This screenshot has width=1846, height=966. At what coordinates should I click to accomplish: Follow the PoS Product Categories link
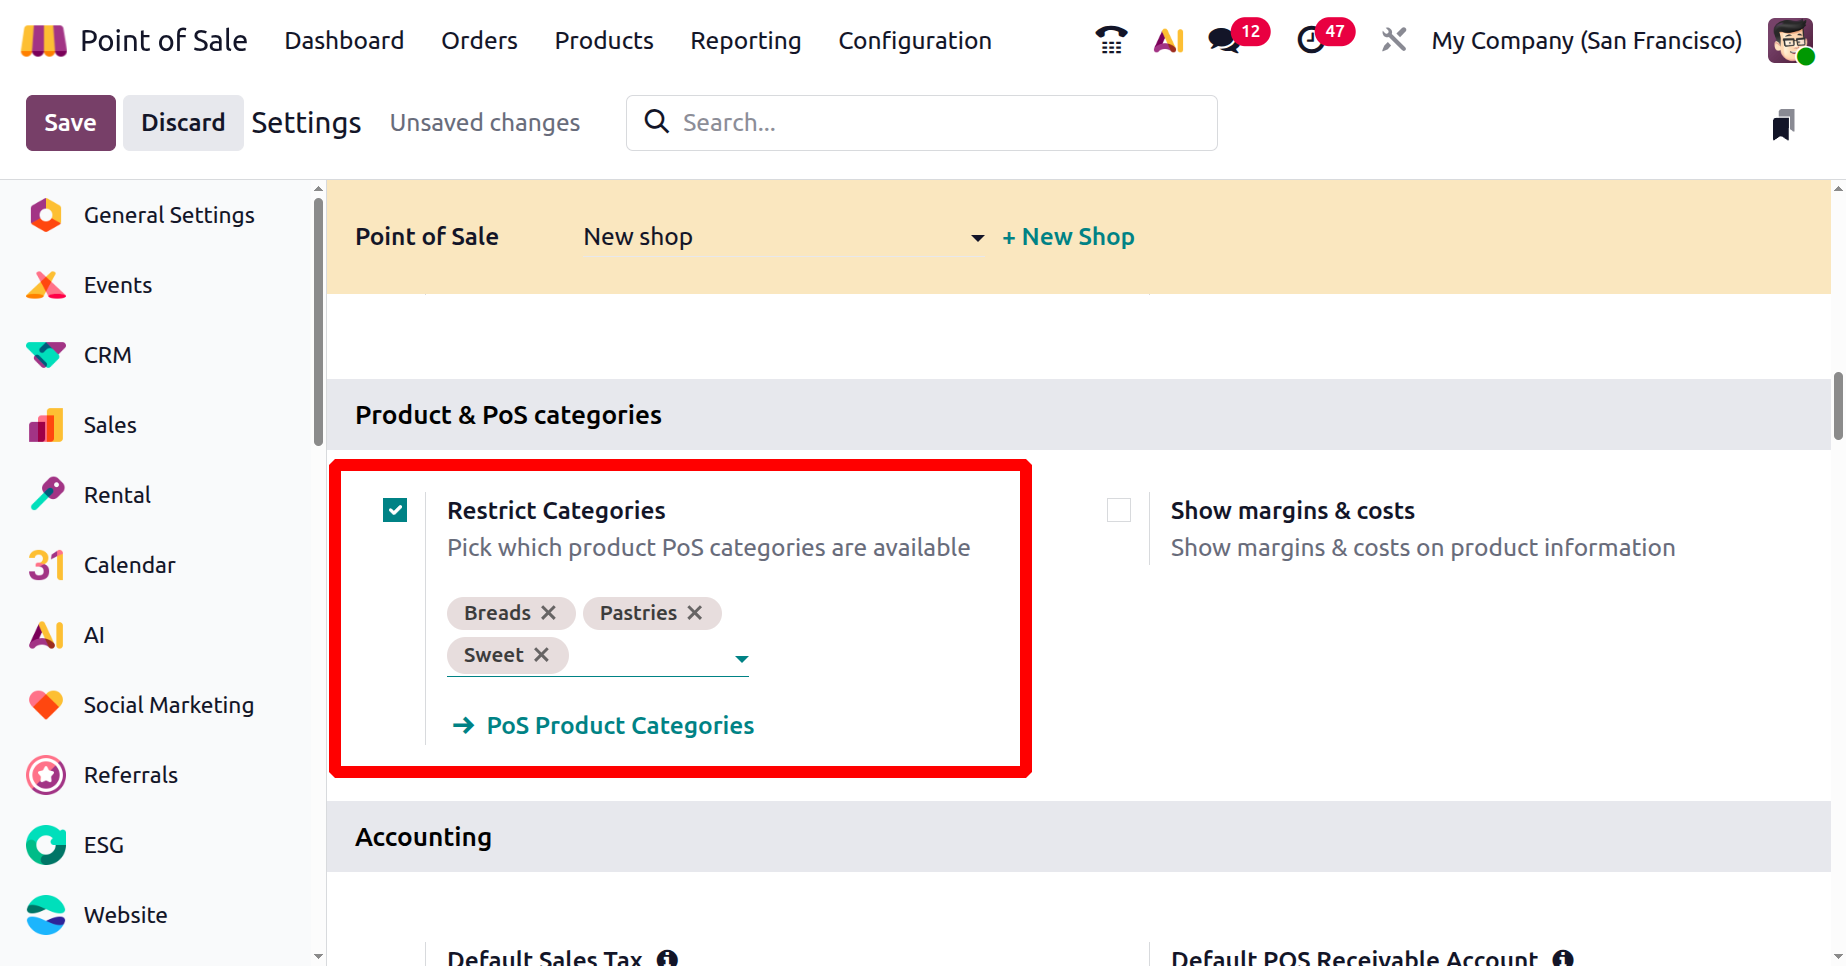pyautogui.click(x=620, y=726)
